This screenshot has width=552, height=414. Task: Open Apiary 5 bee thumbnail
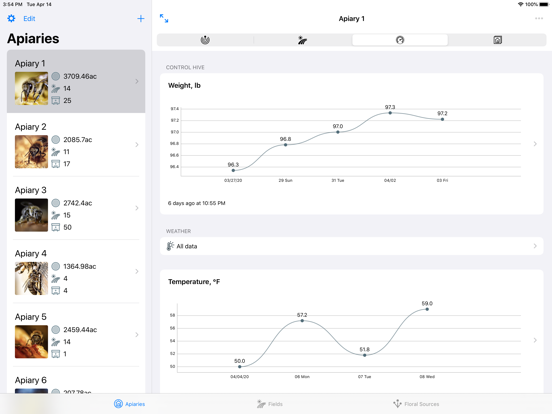[31, 342]
